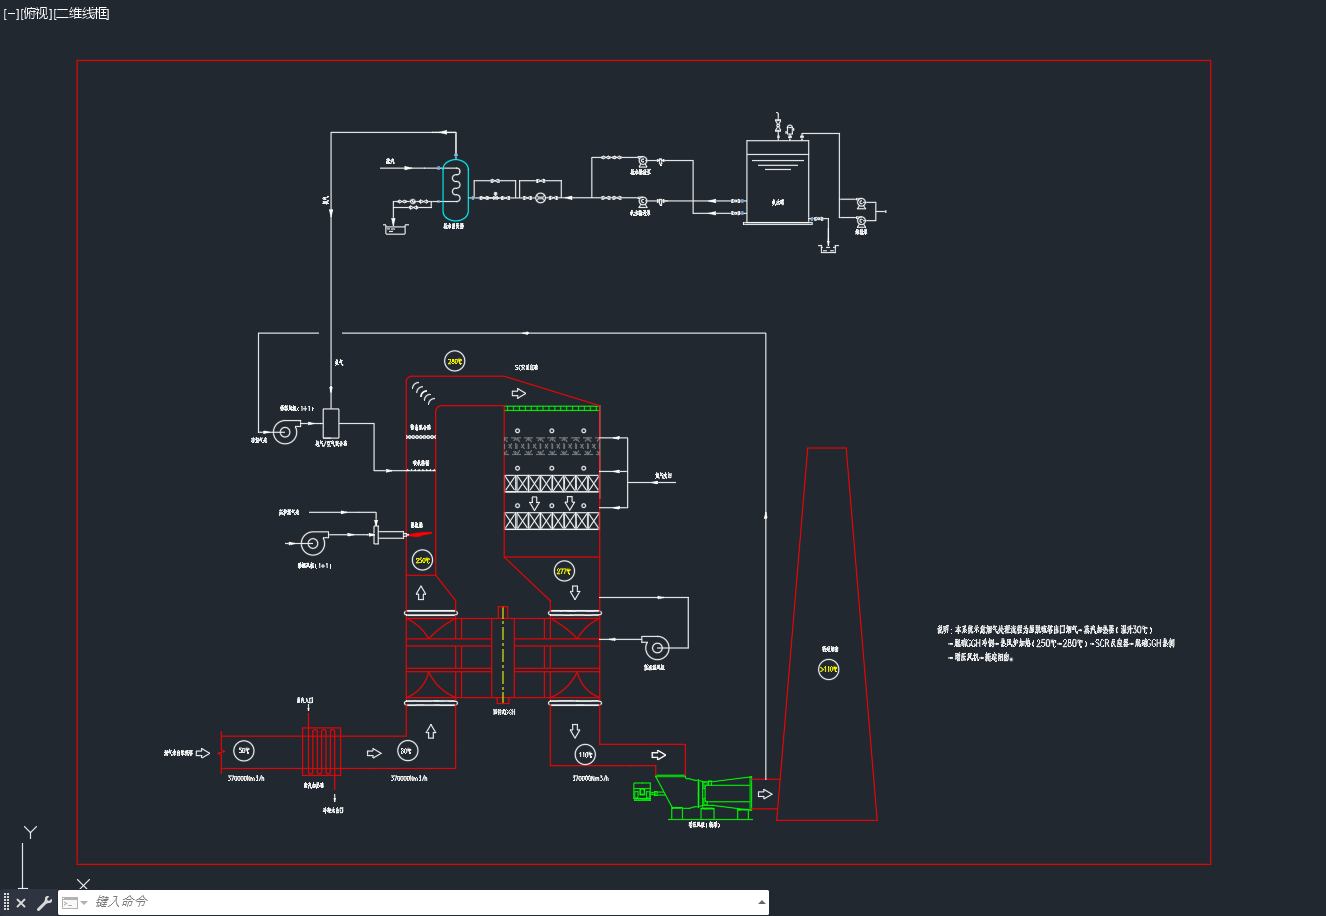This screenshot has width=1326, height=916.
Task: Select the dilution fan near top-left duct
Action: [x=285, y=432]
